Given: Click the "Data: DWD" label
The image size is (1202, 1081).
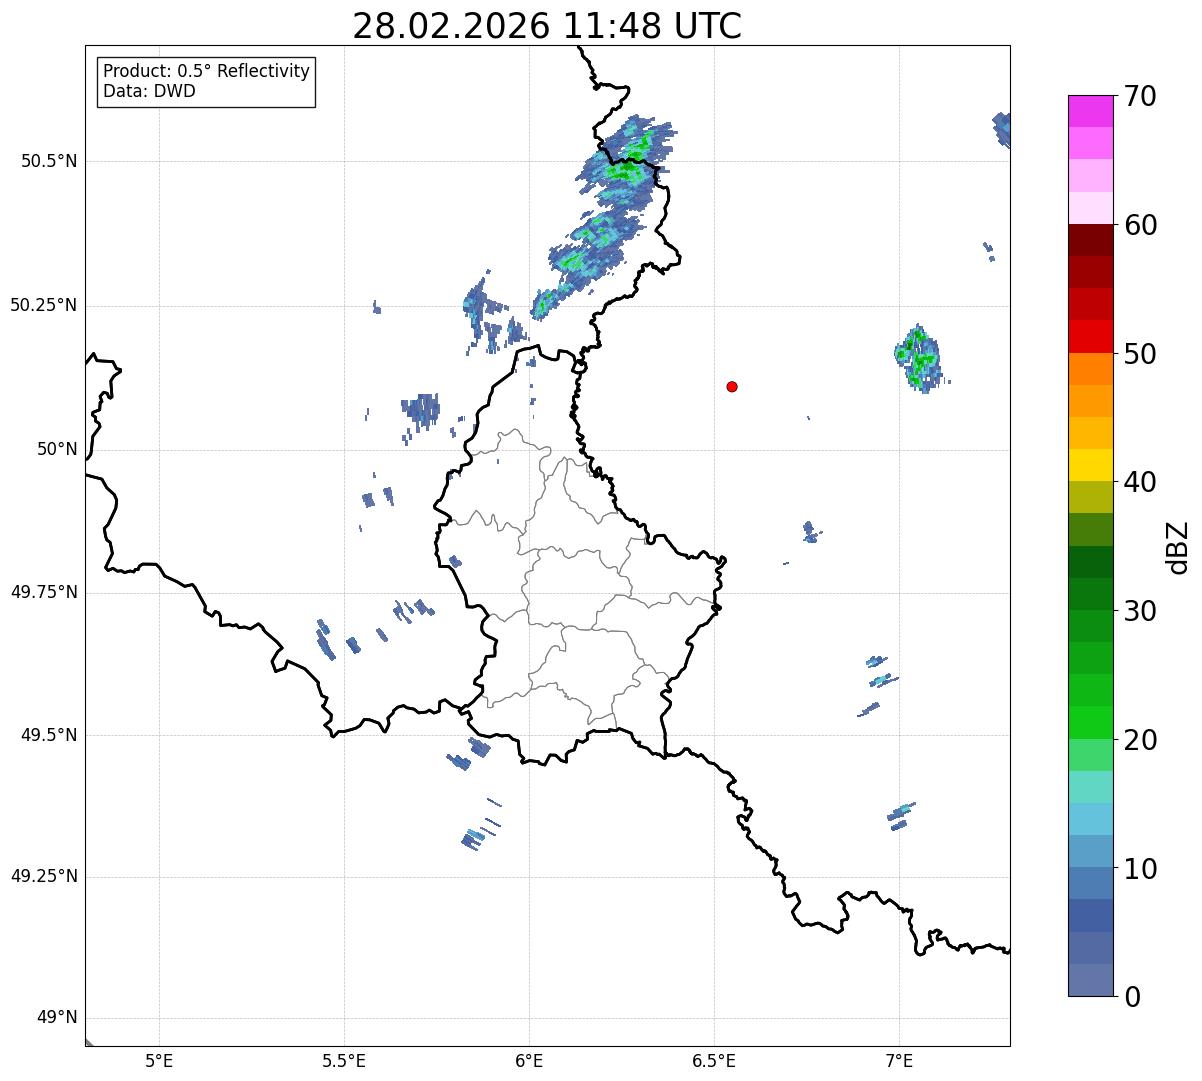Looking at the screenshot, I should tap(149, 91).
